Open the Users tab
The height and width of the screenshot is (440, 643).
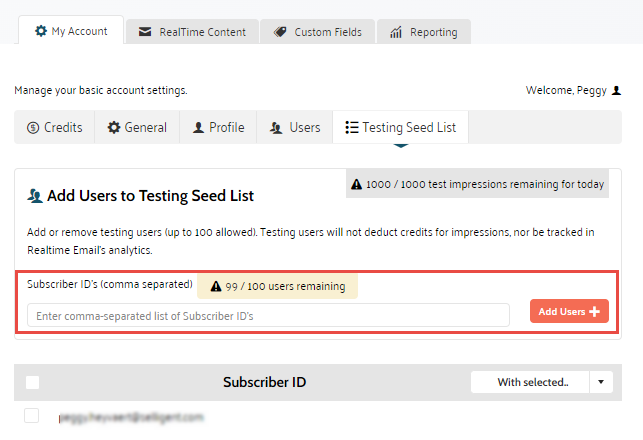pyautogui.click(x=295, y=128)
